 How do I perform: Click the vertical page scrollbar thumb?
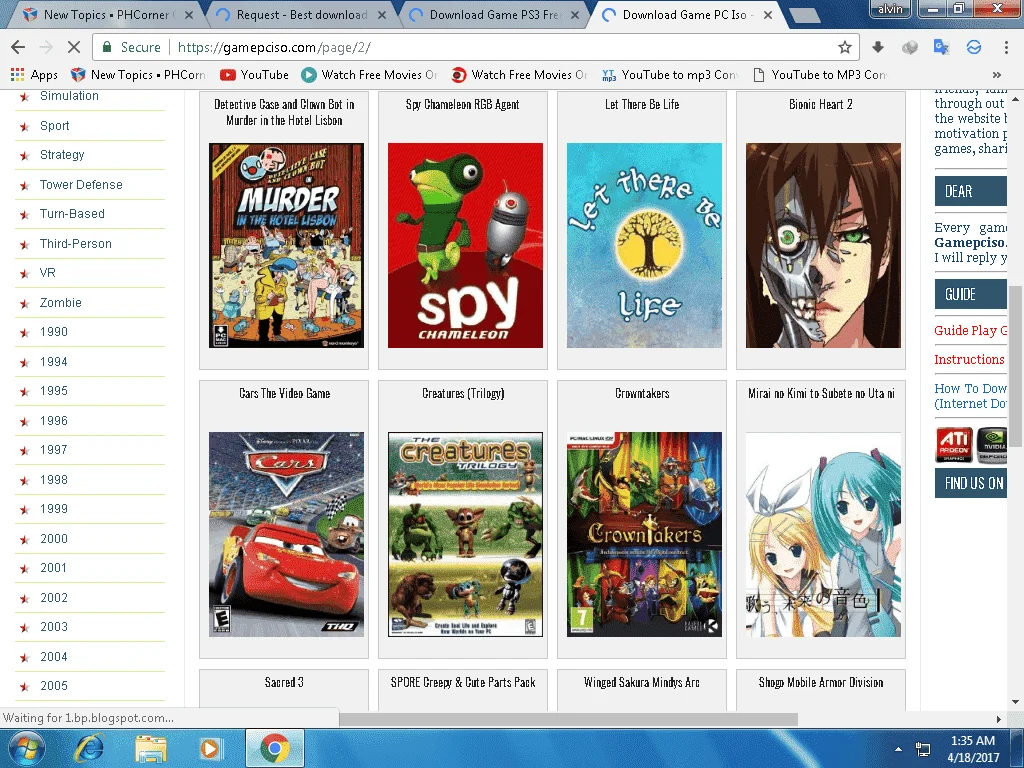1015,366
